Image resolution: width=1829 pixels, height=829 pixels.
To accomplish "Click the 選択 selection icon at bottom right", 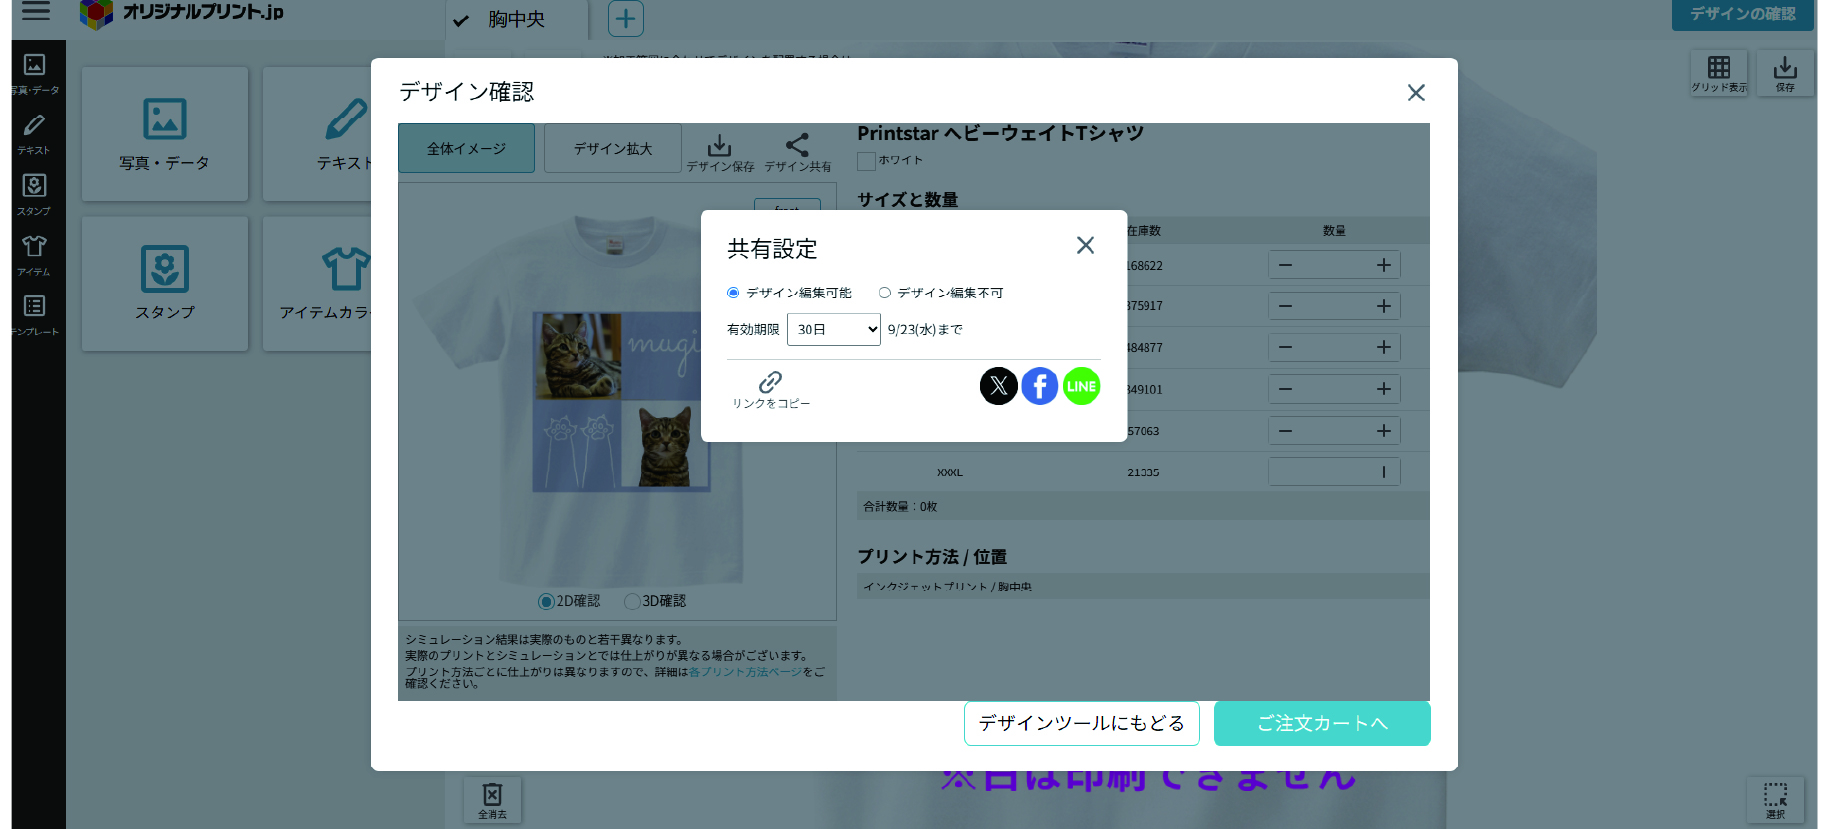I will click(1775, 800).
